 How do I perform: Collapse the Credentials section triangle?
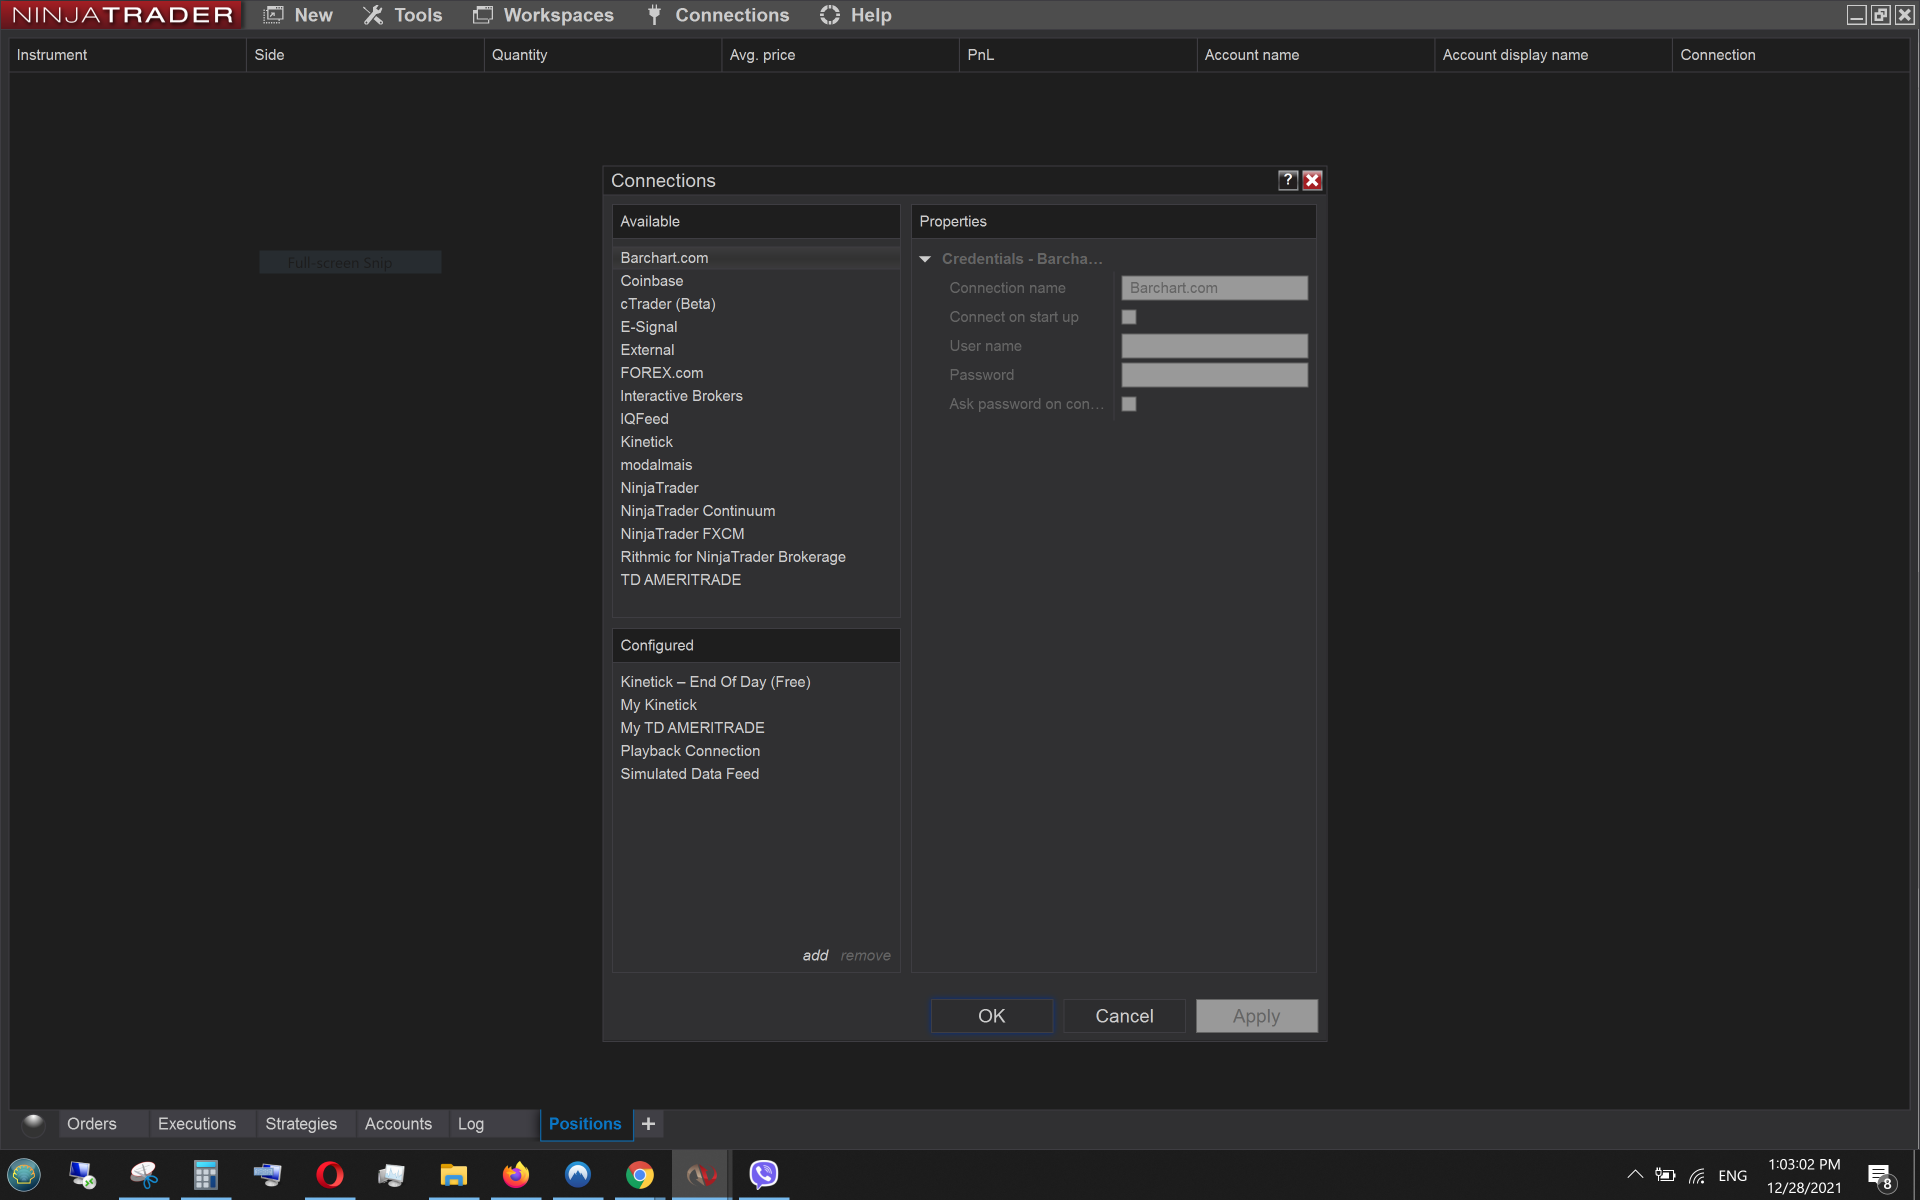[925, 259]
